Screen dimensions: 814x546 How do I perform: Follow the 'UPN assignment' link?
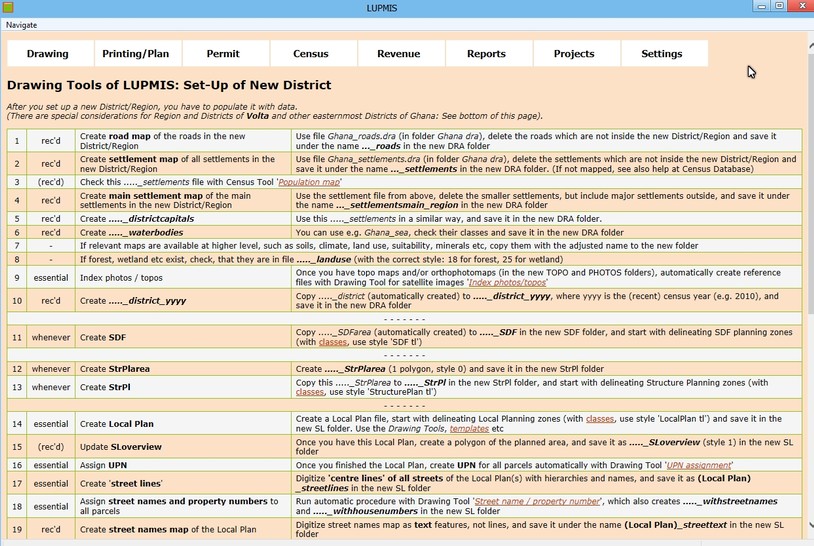pos(698,465)
